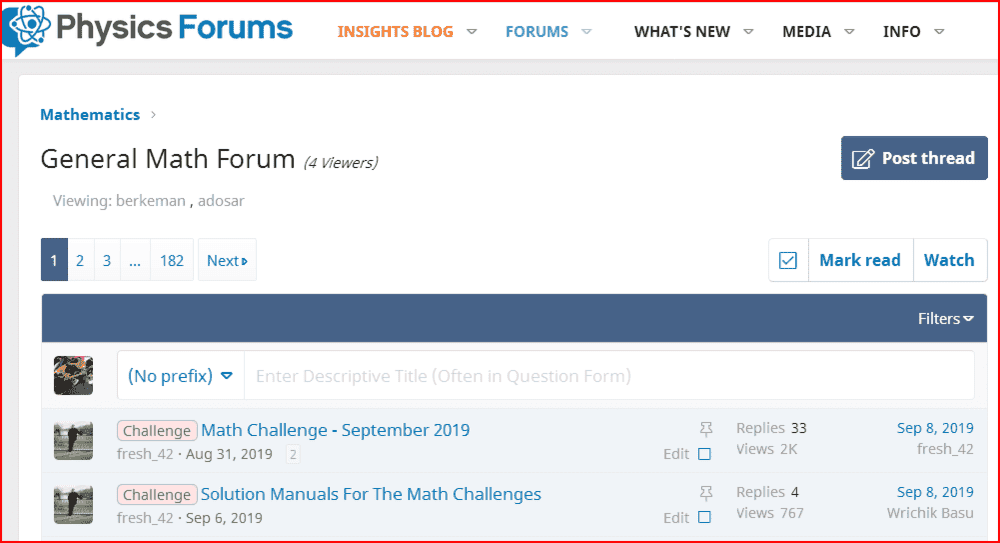Screen dimensions: 1000x543
Task: Open fresh_42 avatar beside Math Challenge thread
Action: click(73, 440)
